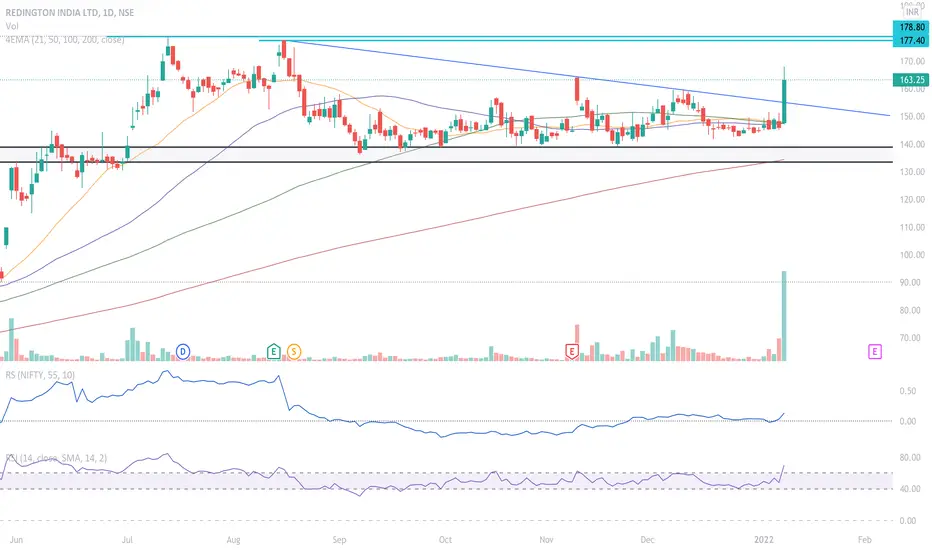Click the orange split 'S' event marker

tap(294, 351)
